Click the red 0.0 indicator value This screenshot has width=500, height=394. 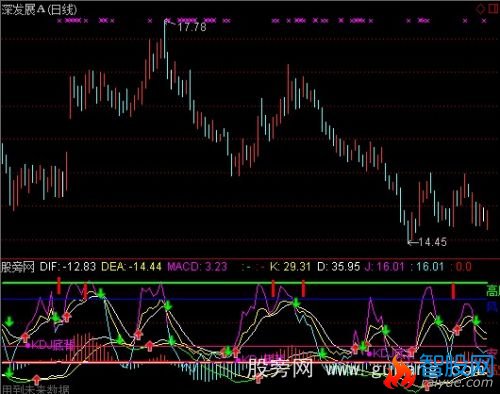point(463,267)
